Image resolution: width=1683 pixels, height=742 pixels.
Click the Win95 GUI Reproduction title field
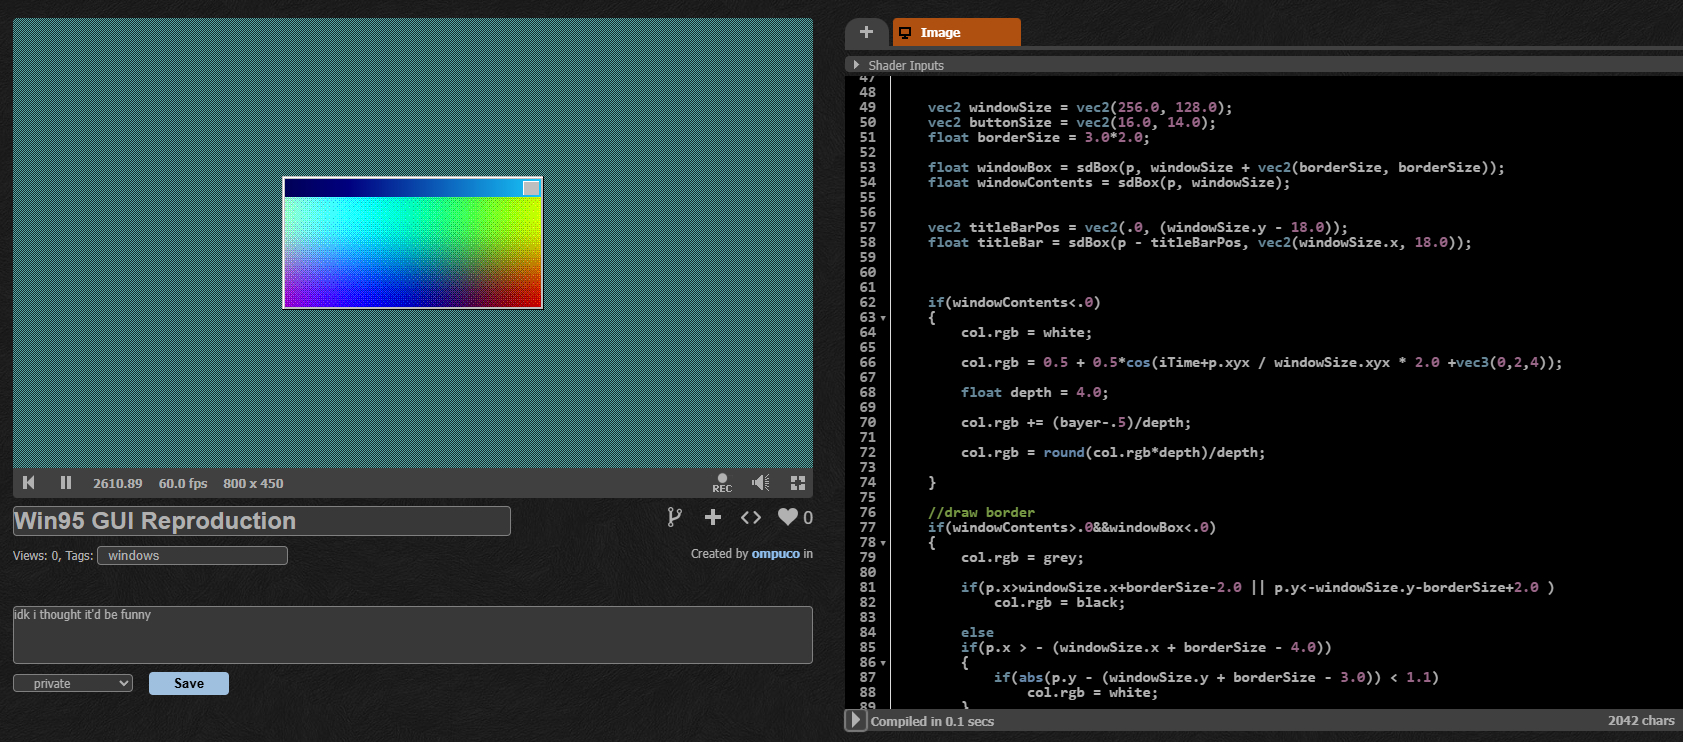tap(261, 521)
